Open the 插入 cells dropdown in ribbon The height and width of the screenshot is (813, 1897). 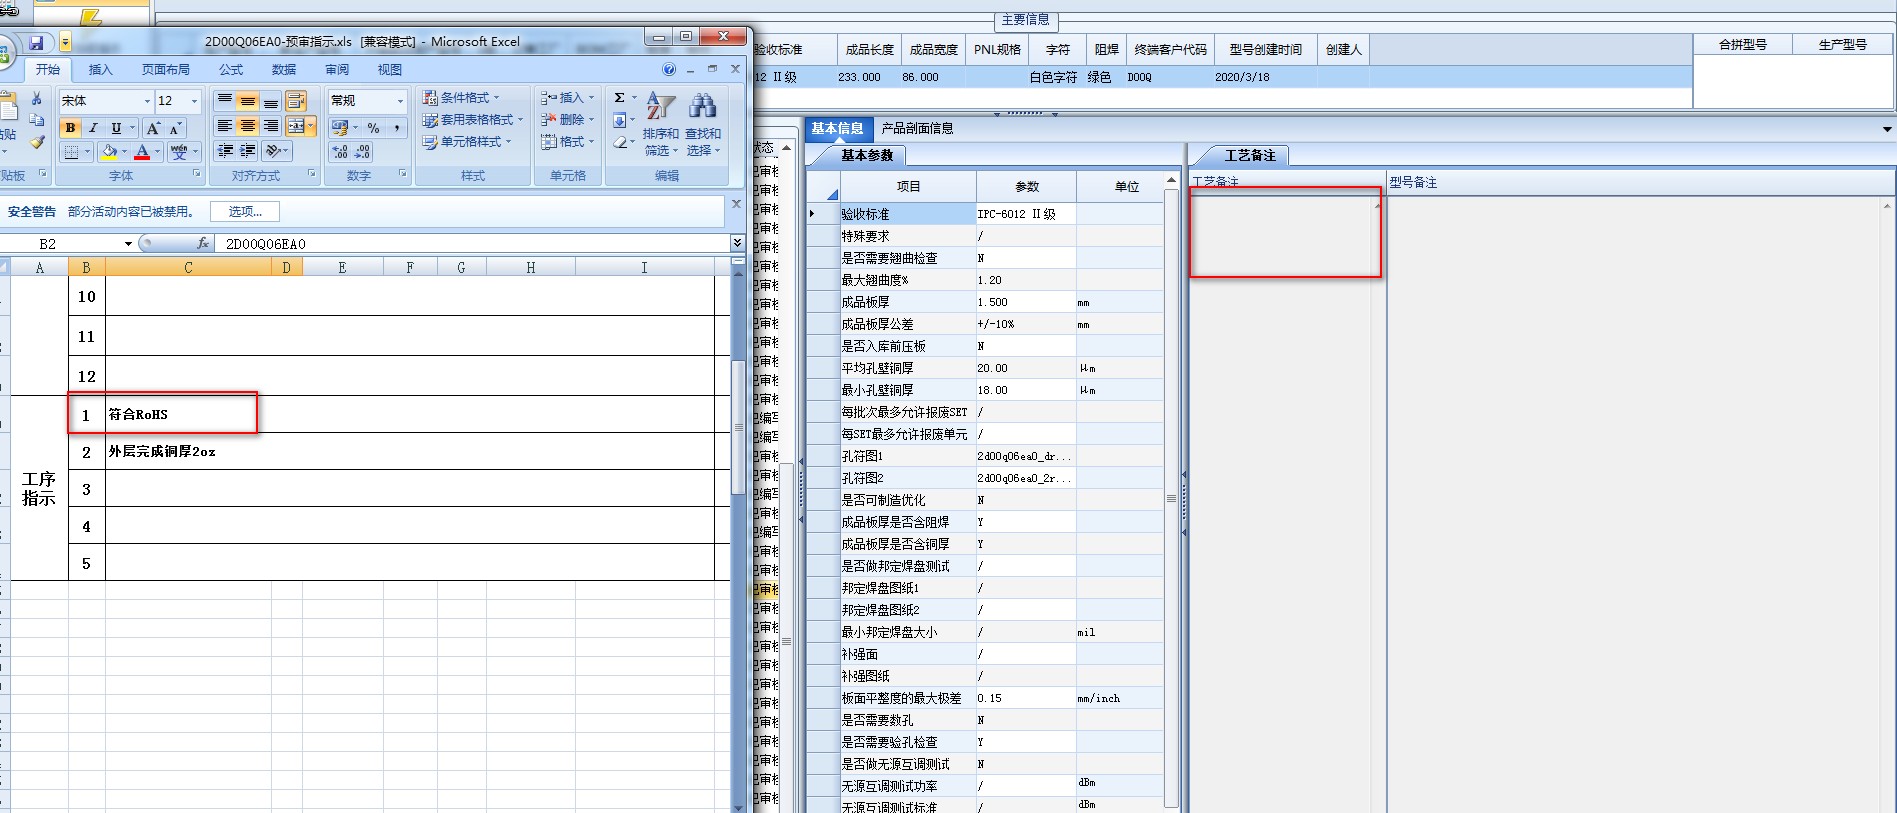click(x=567, y=98)
